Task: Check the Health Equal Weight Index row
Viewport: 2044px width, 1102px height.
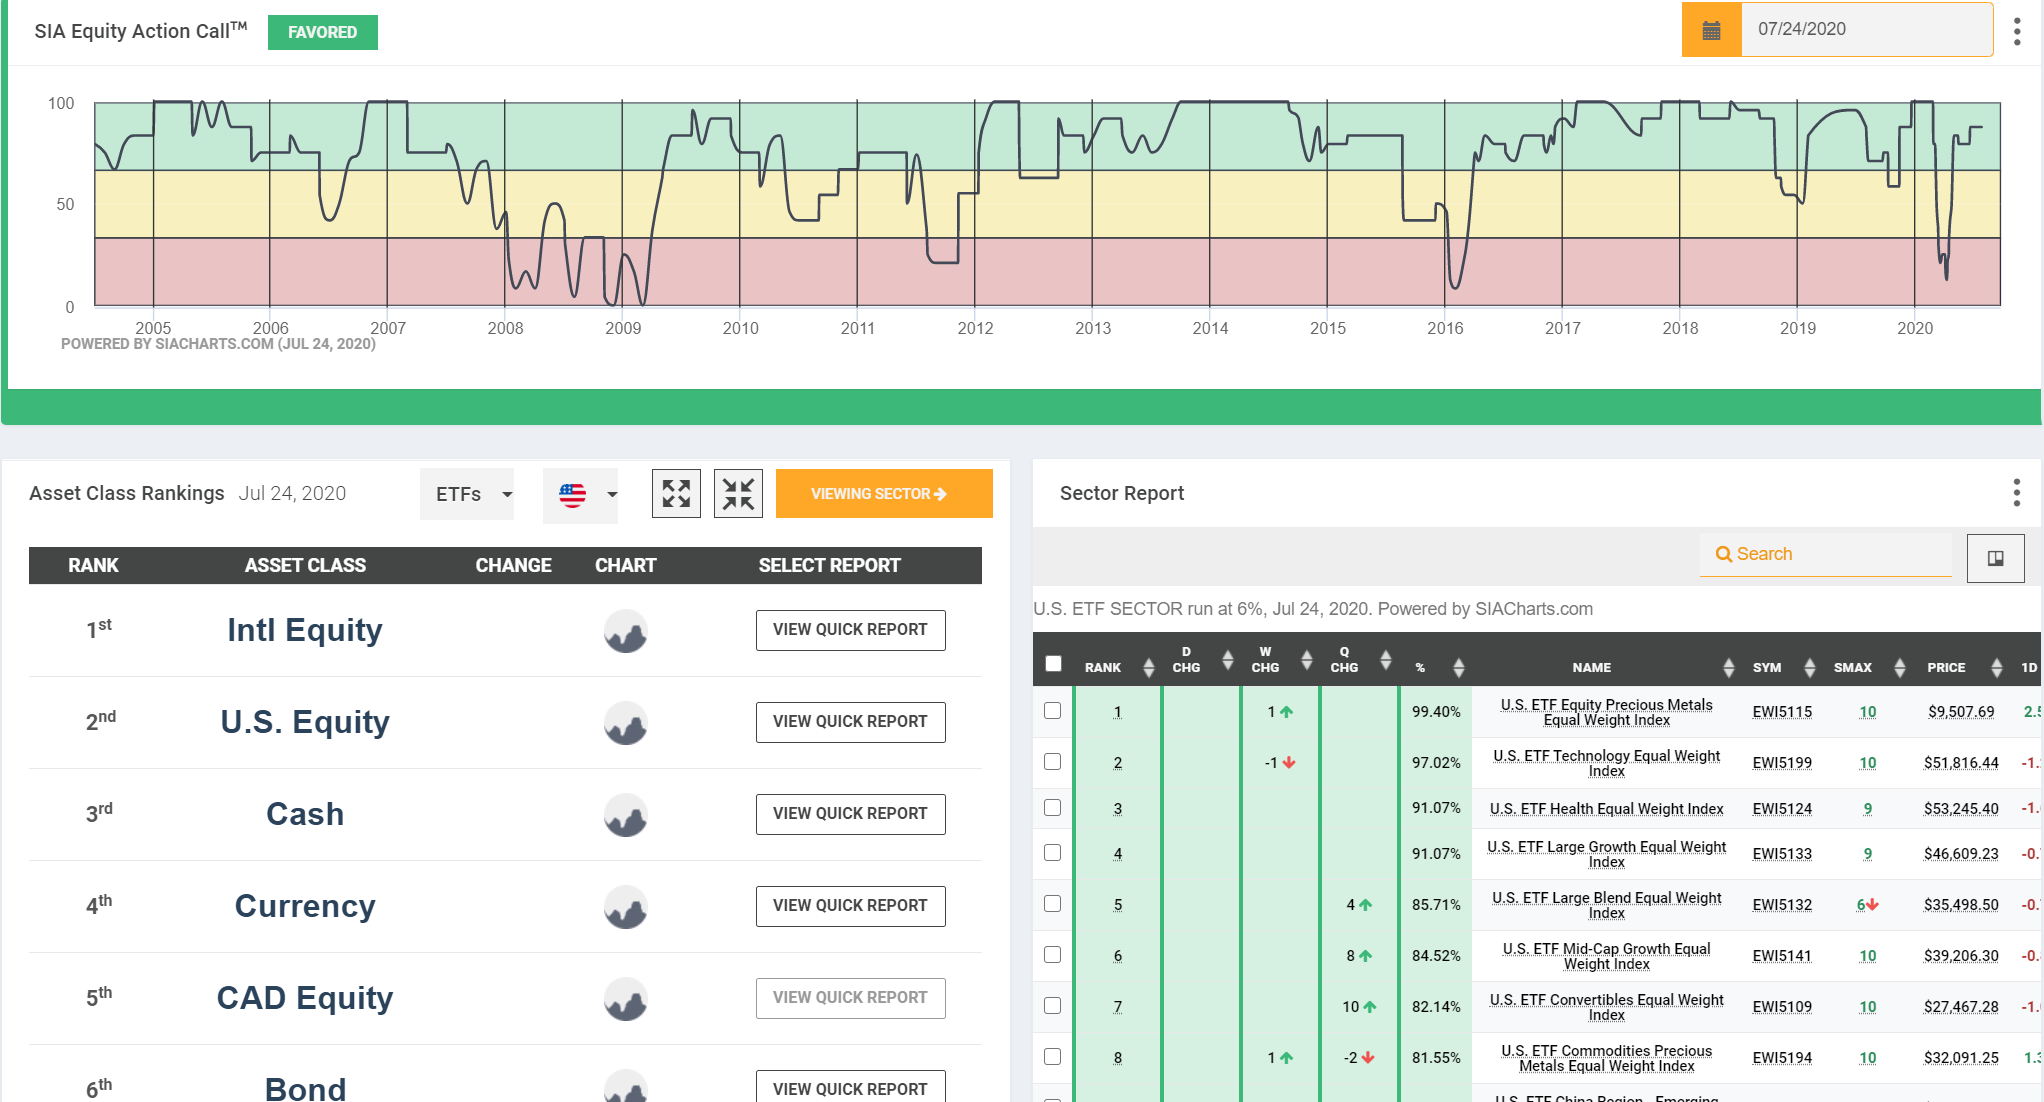Action: pos(1052,807)
